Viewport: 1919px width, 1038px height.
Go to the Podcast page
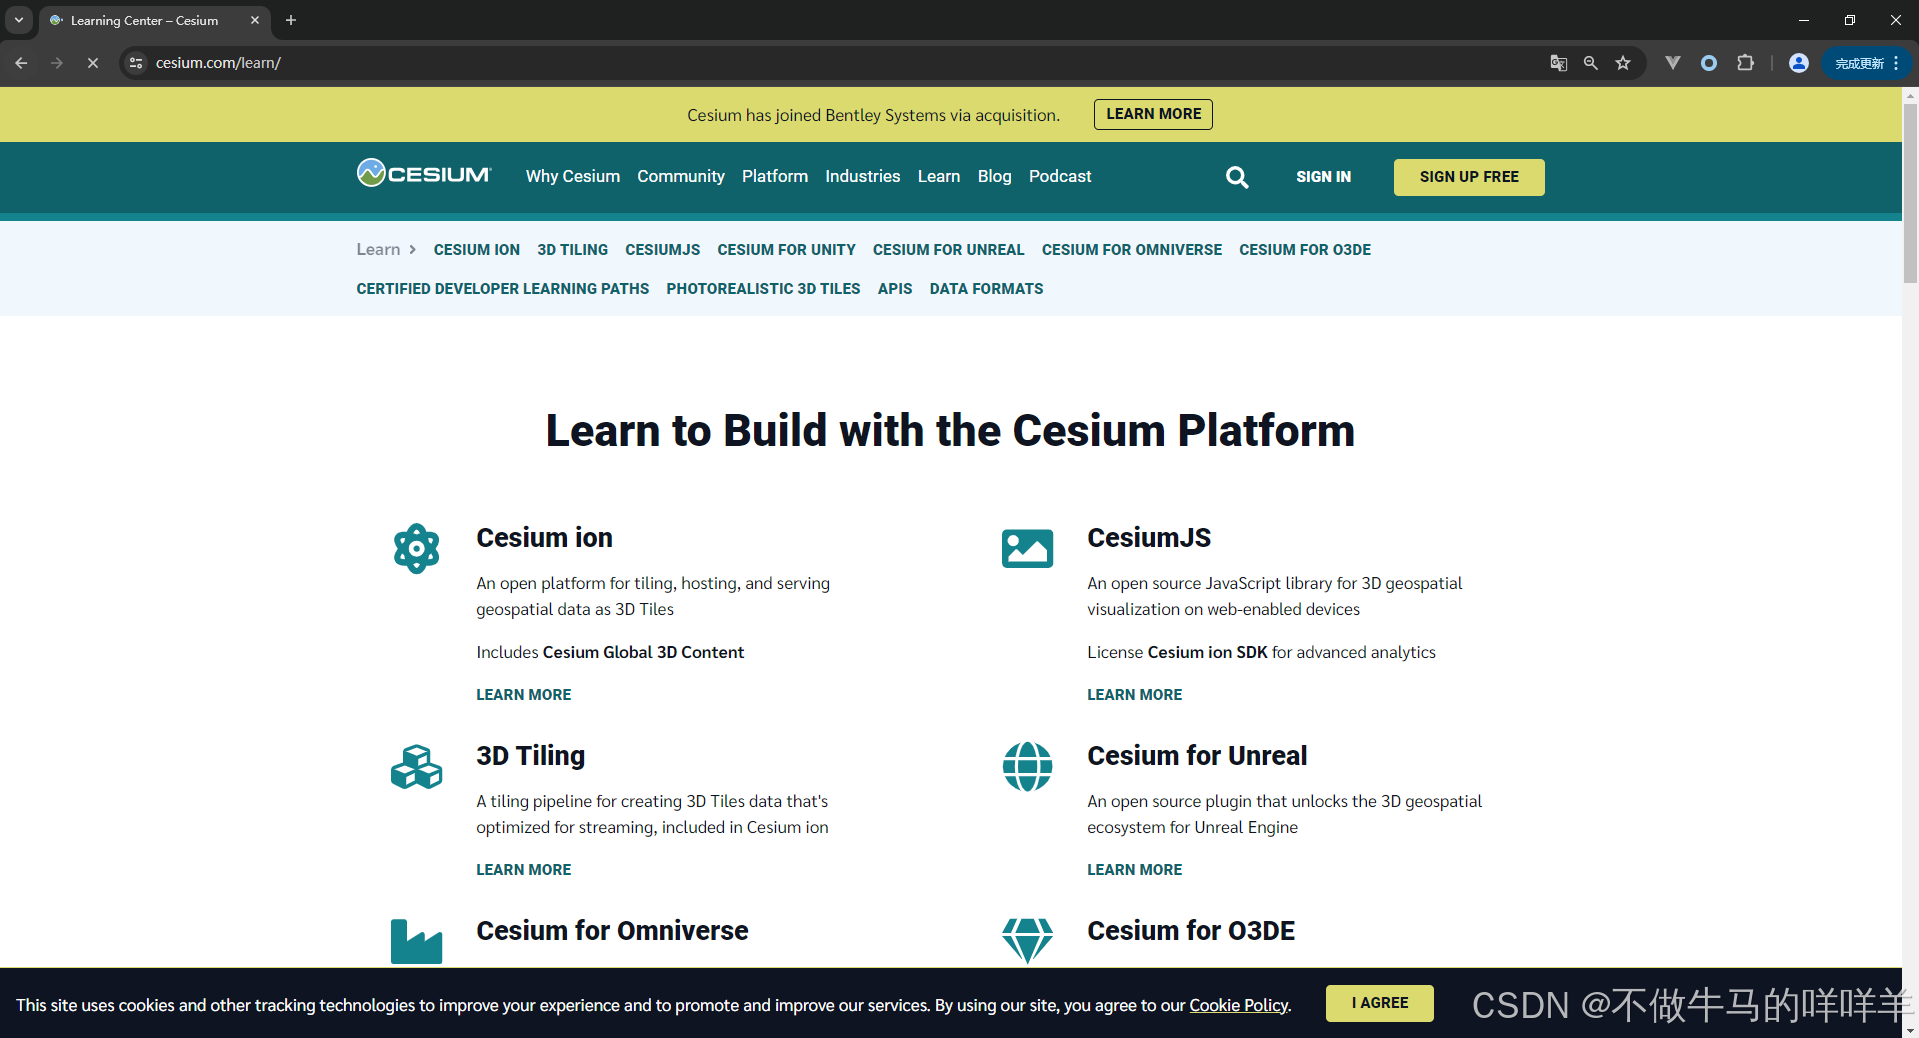[1060, 176]
